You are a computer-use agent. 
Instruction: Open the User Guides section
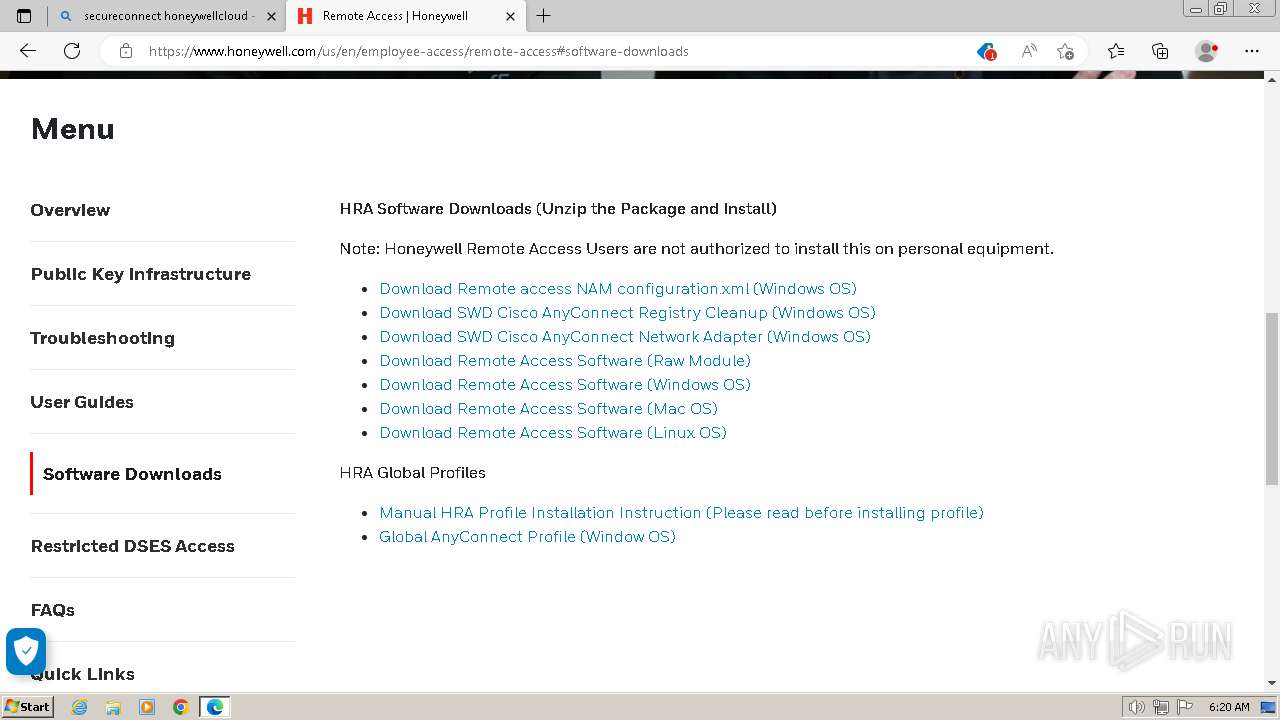click(82, 402)
